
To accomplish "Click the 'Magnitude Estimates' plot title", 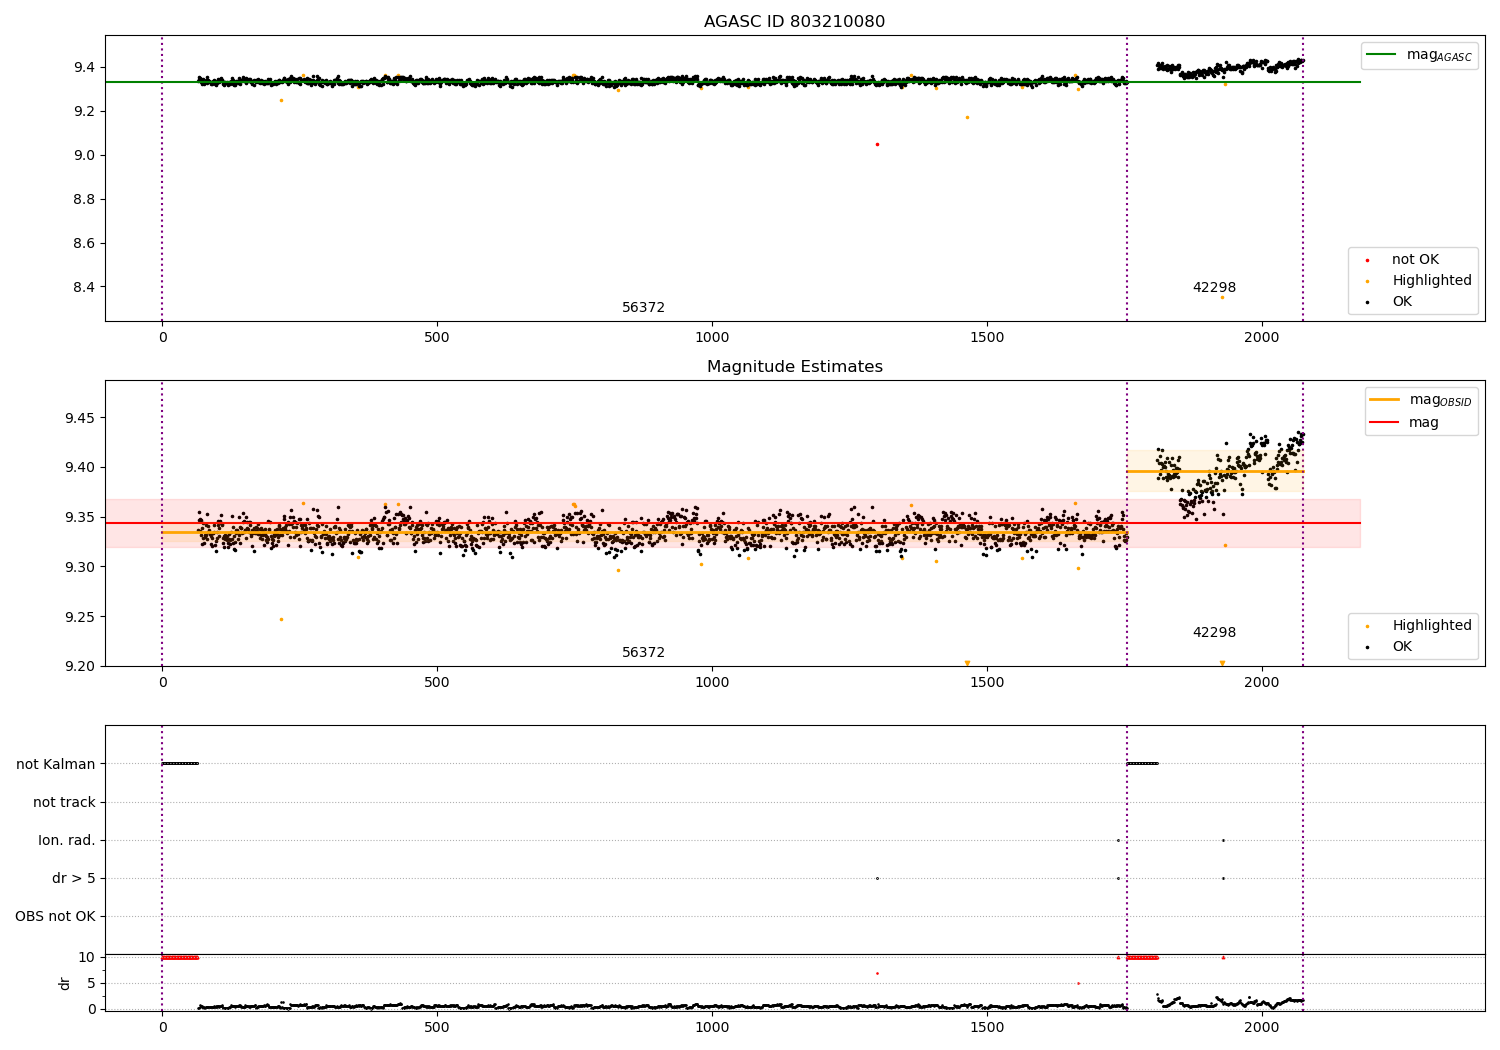I will click(x=794, y=367).
